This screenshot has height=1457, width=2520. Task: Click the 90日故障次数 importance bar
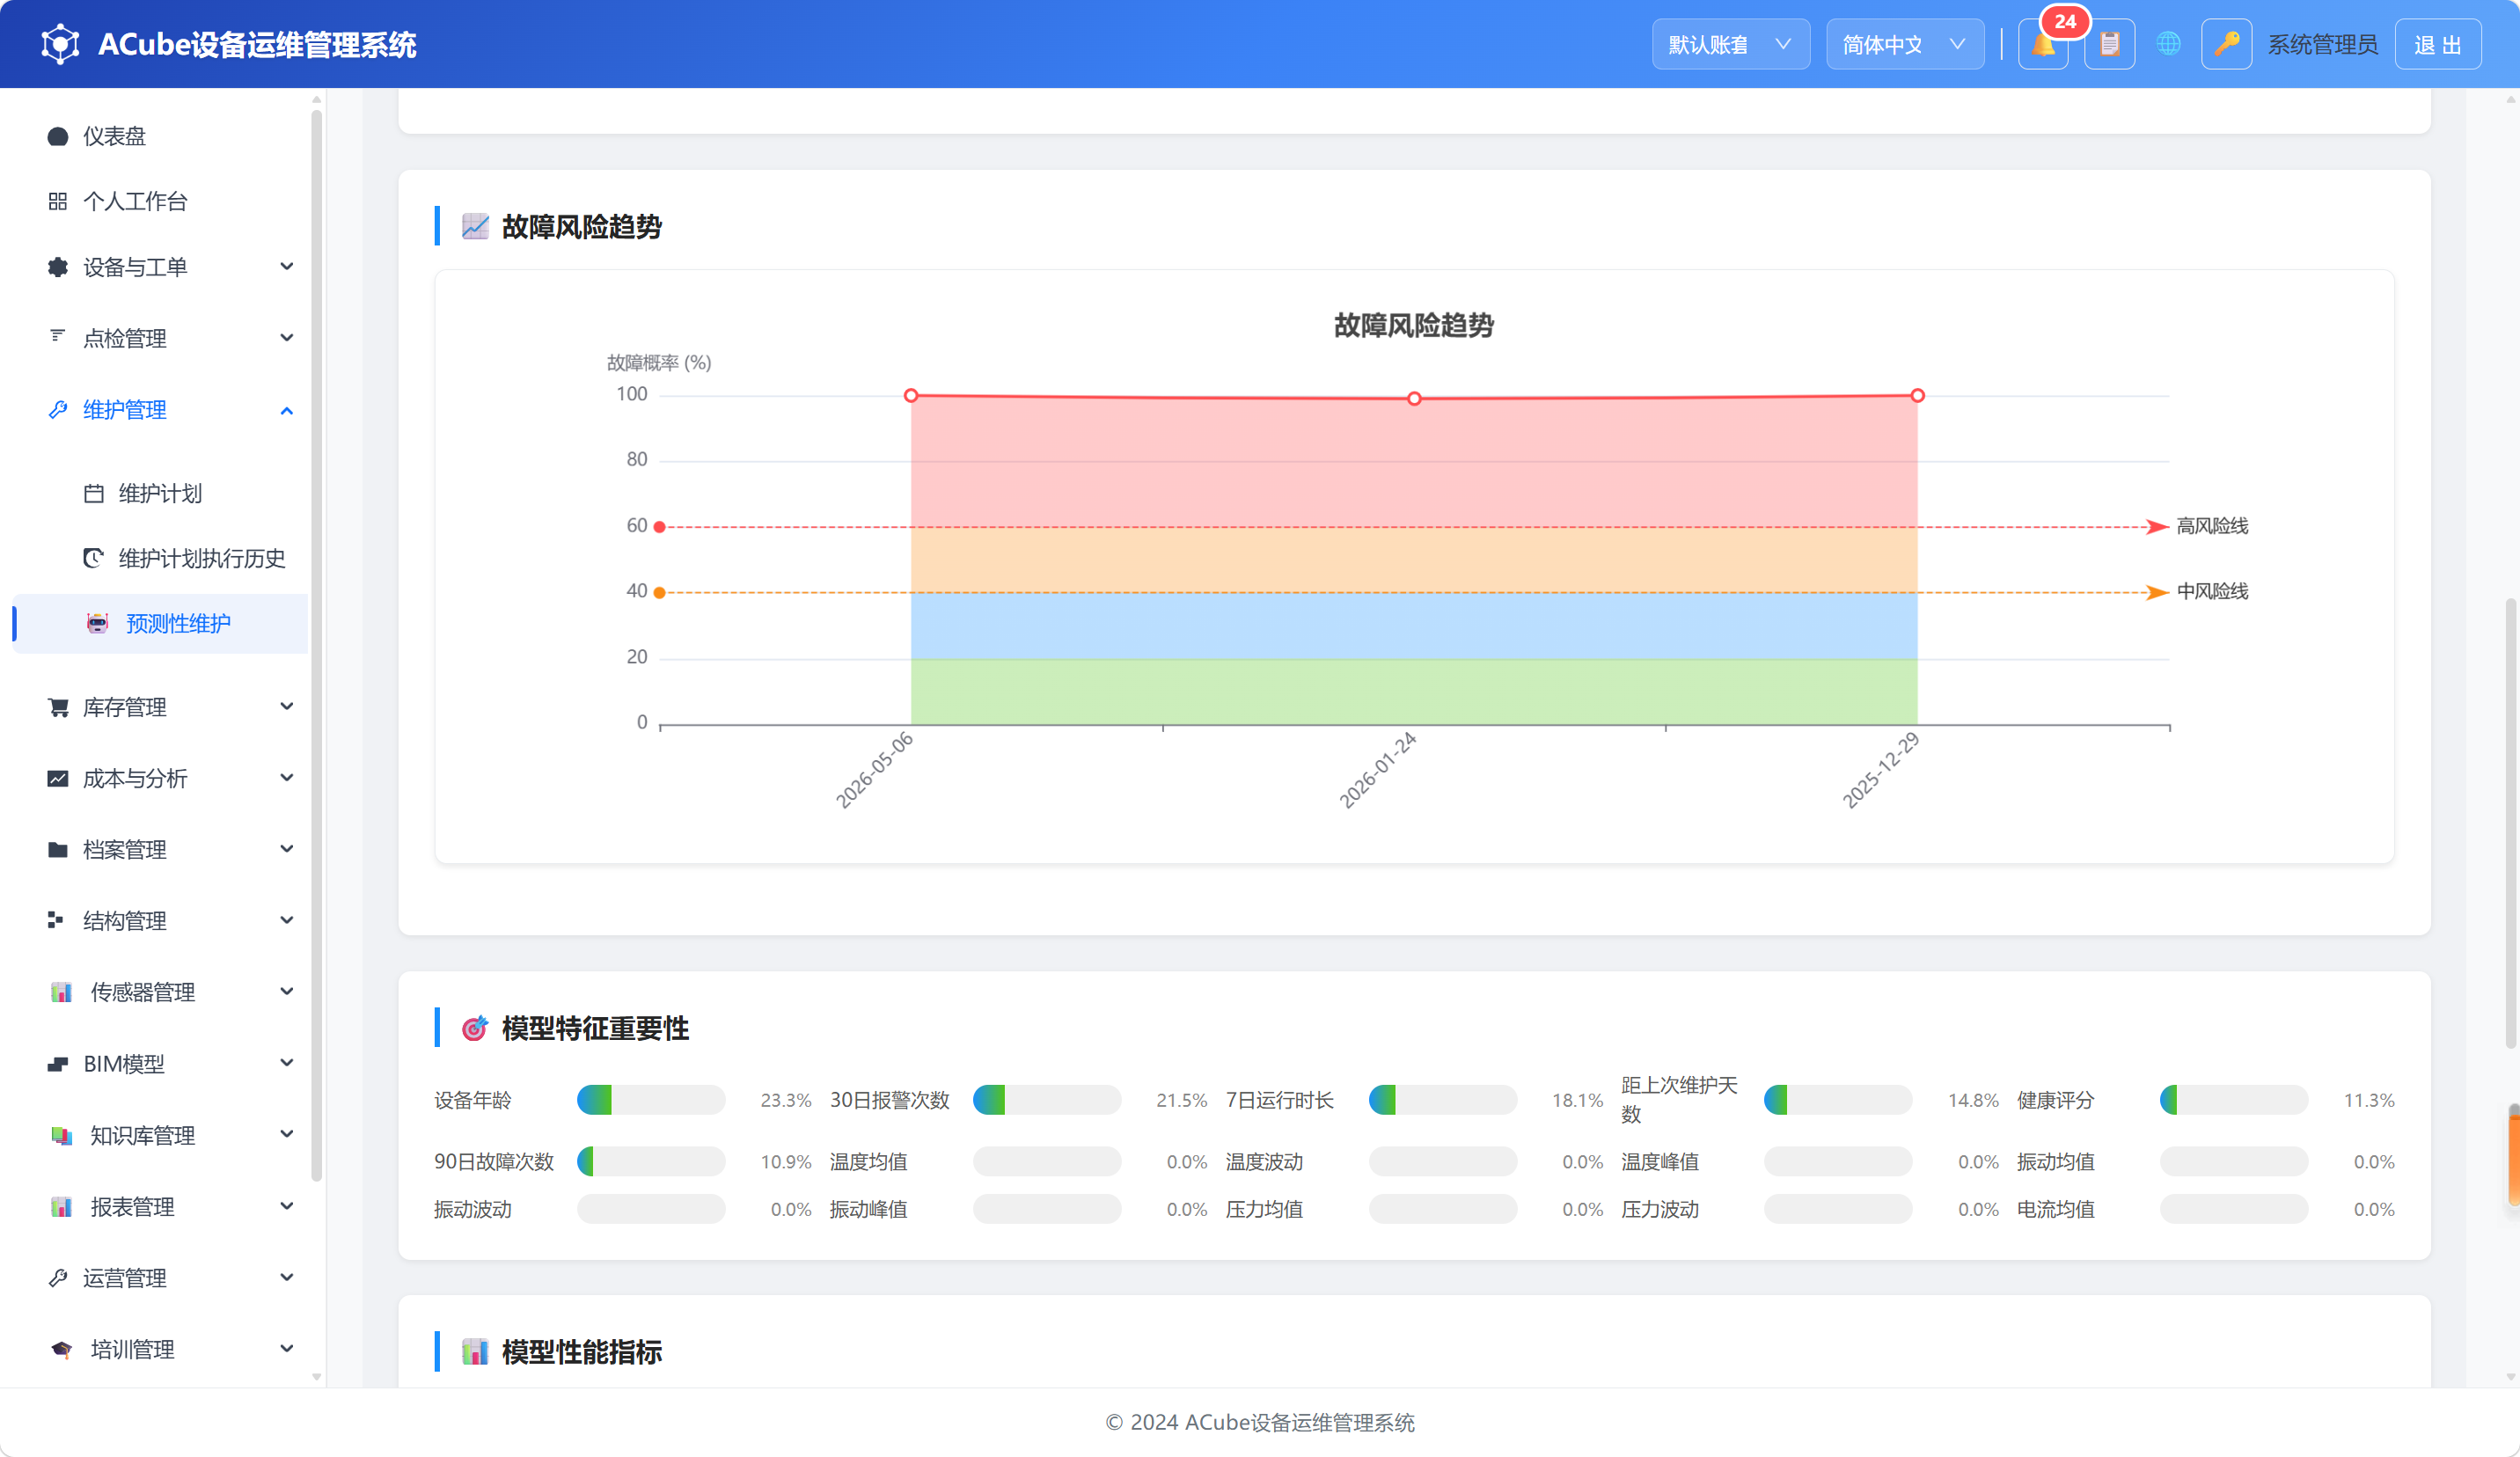click(651, 1161)
